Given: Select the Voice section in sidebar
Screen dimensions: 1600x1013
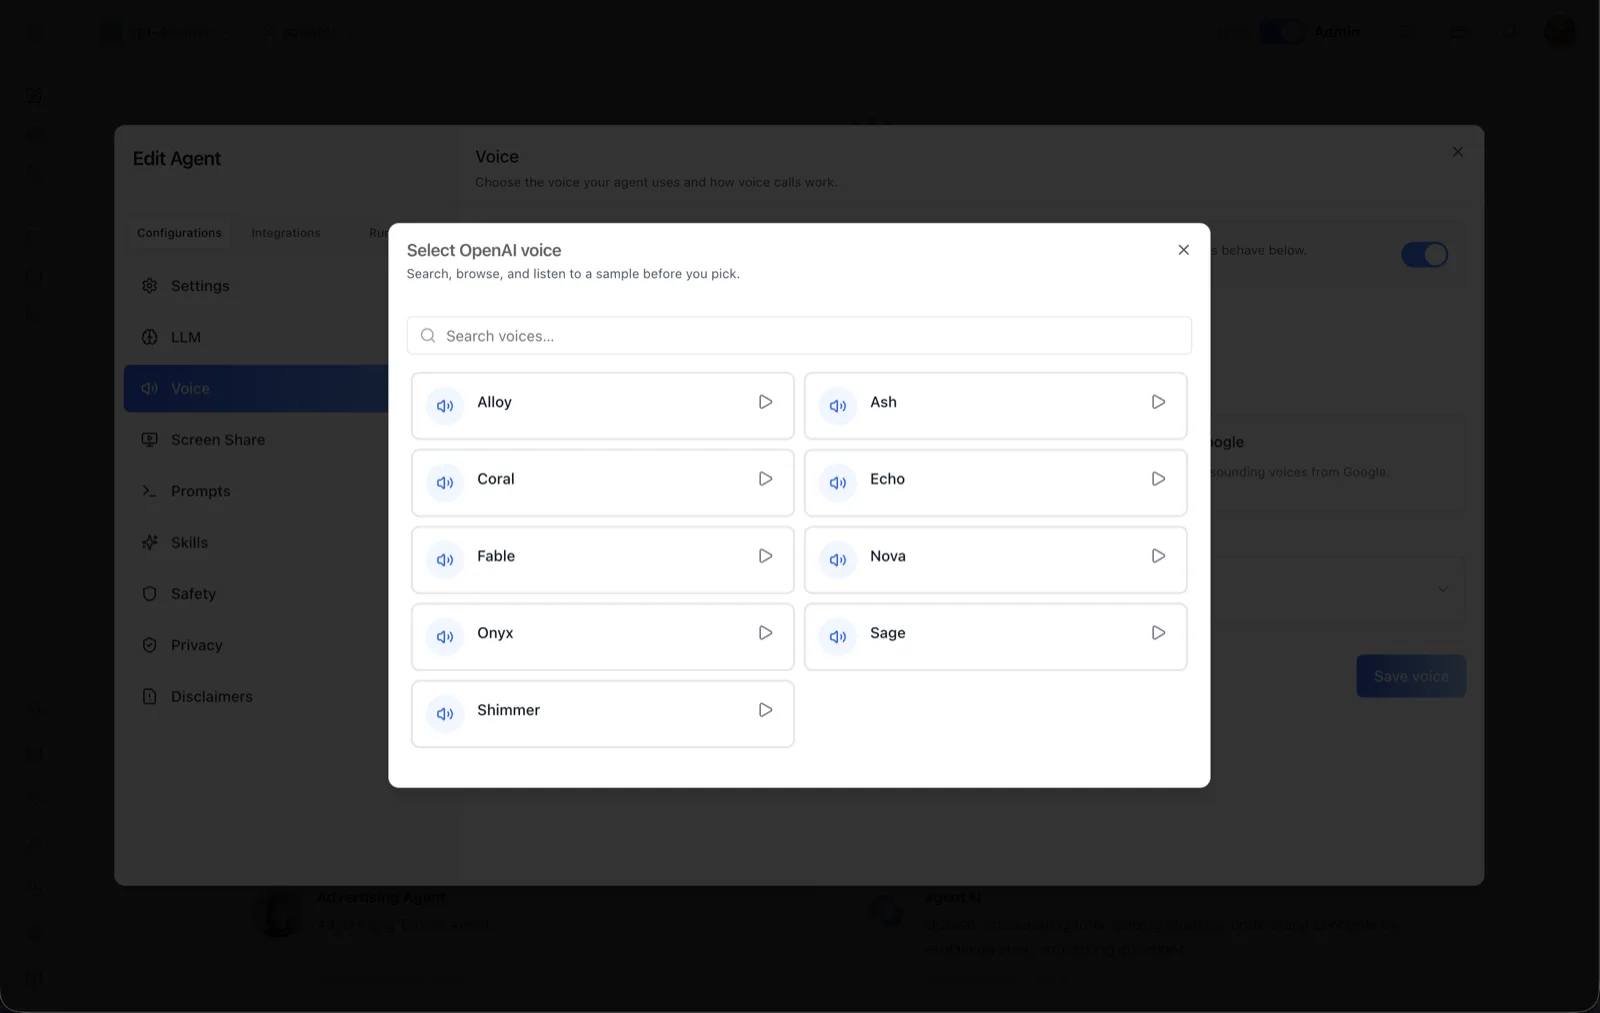Looking at the screenshot, I should point(256,388).
